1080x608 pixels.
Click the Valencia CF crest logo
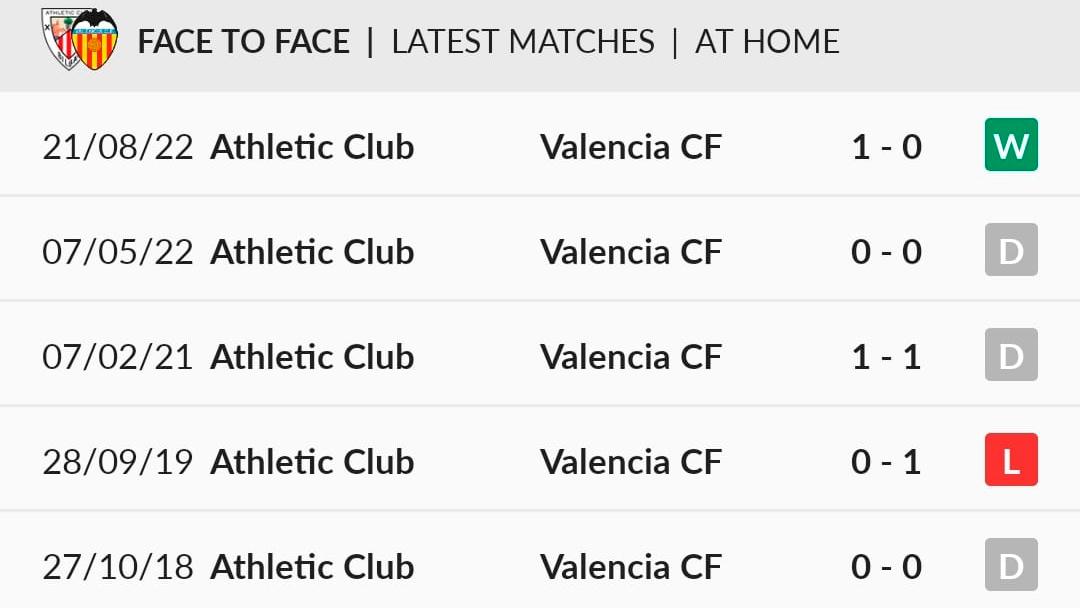tap(95, 40)
